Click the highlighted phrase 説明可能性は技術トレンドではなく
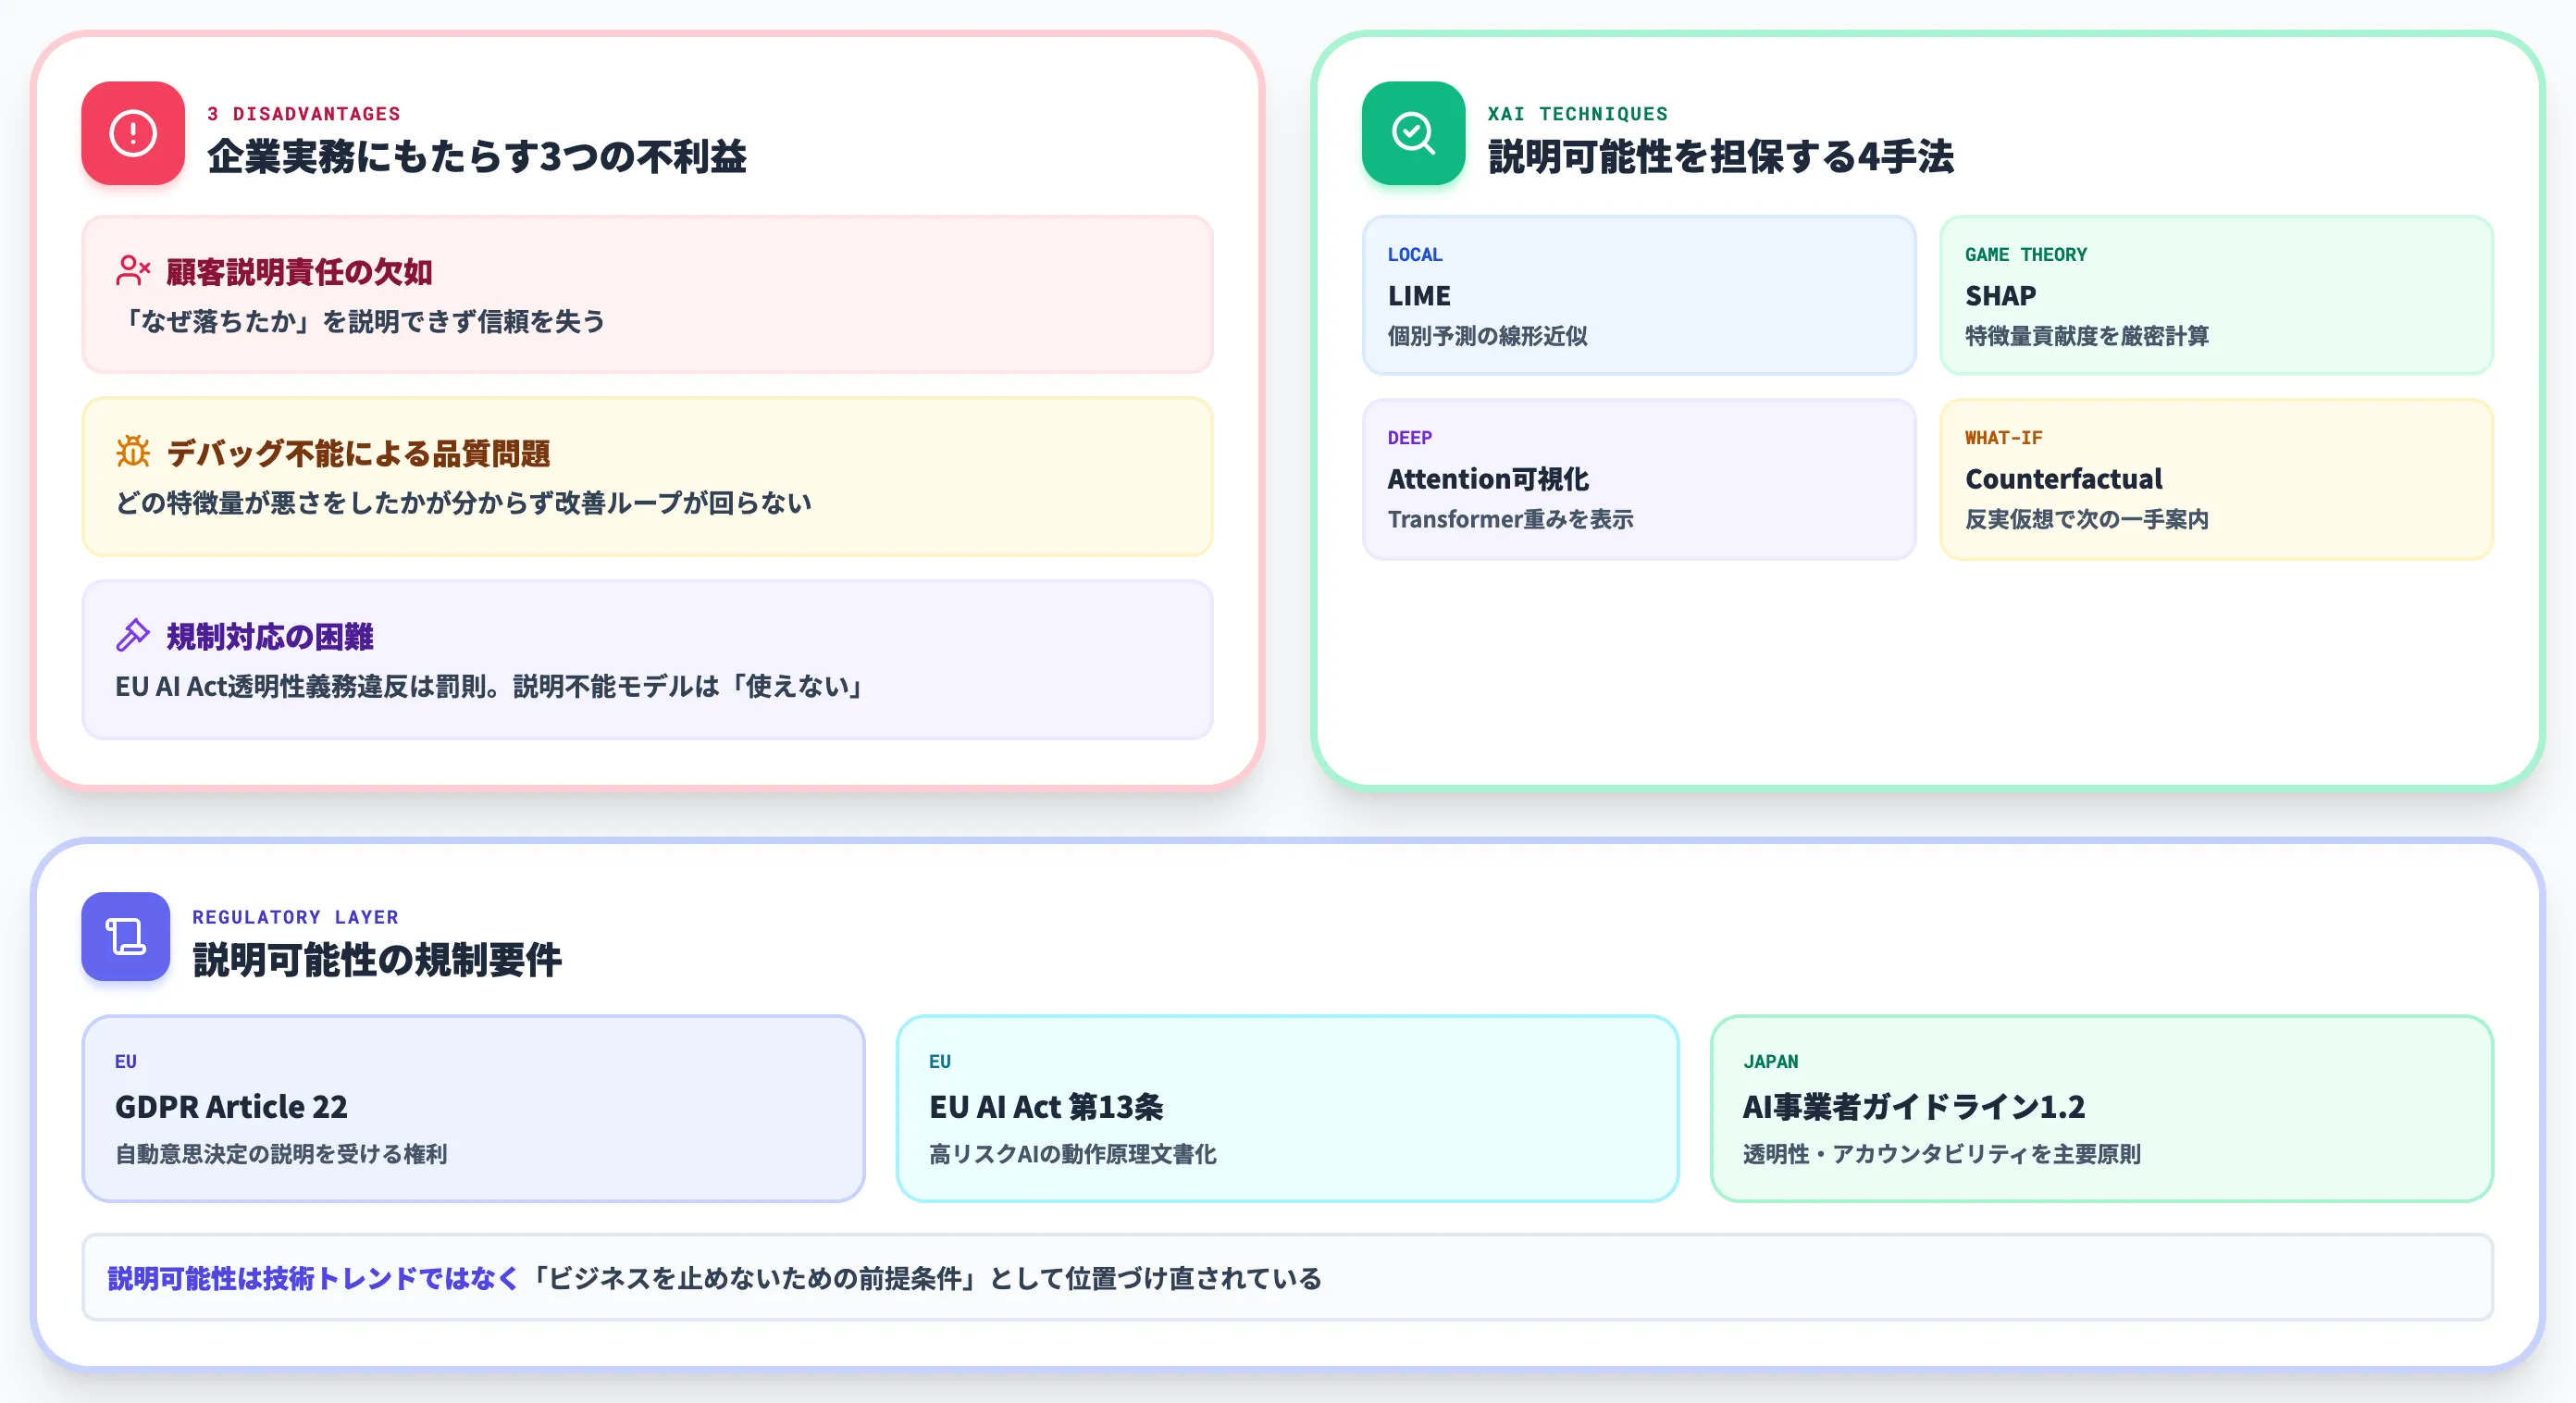Image resolution: width=2576 pixels, height=1403 pixels. click(x=313, y=1278)
